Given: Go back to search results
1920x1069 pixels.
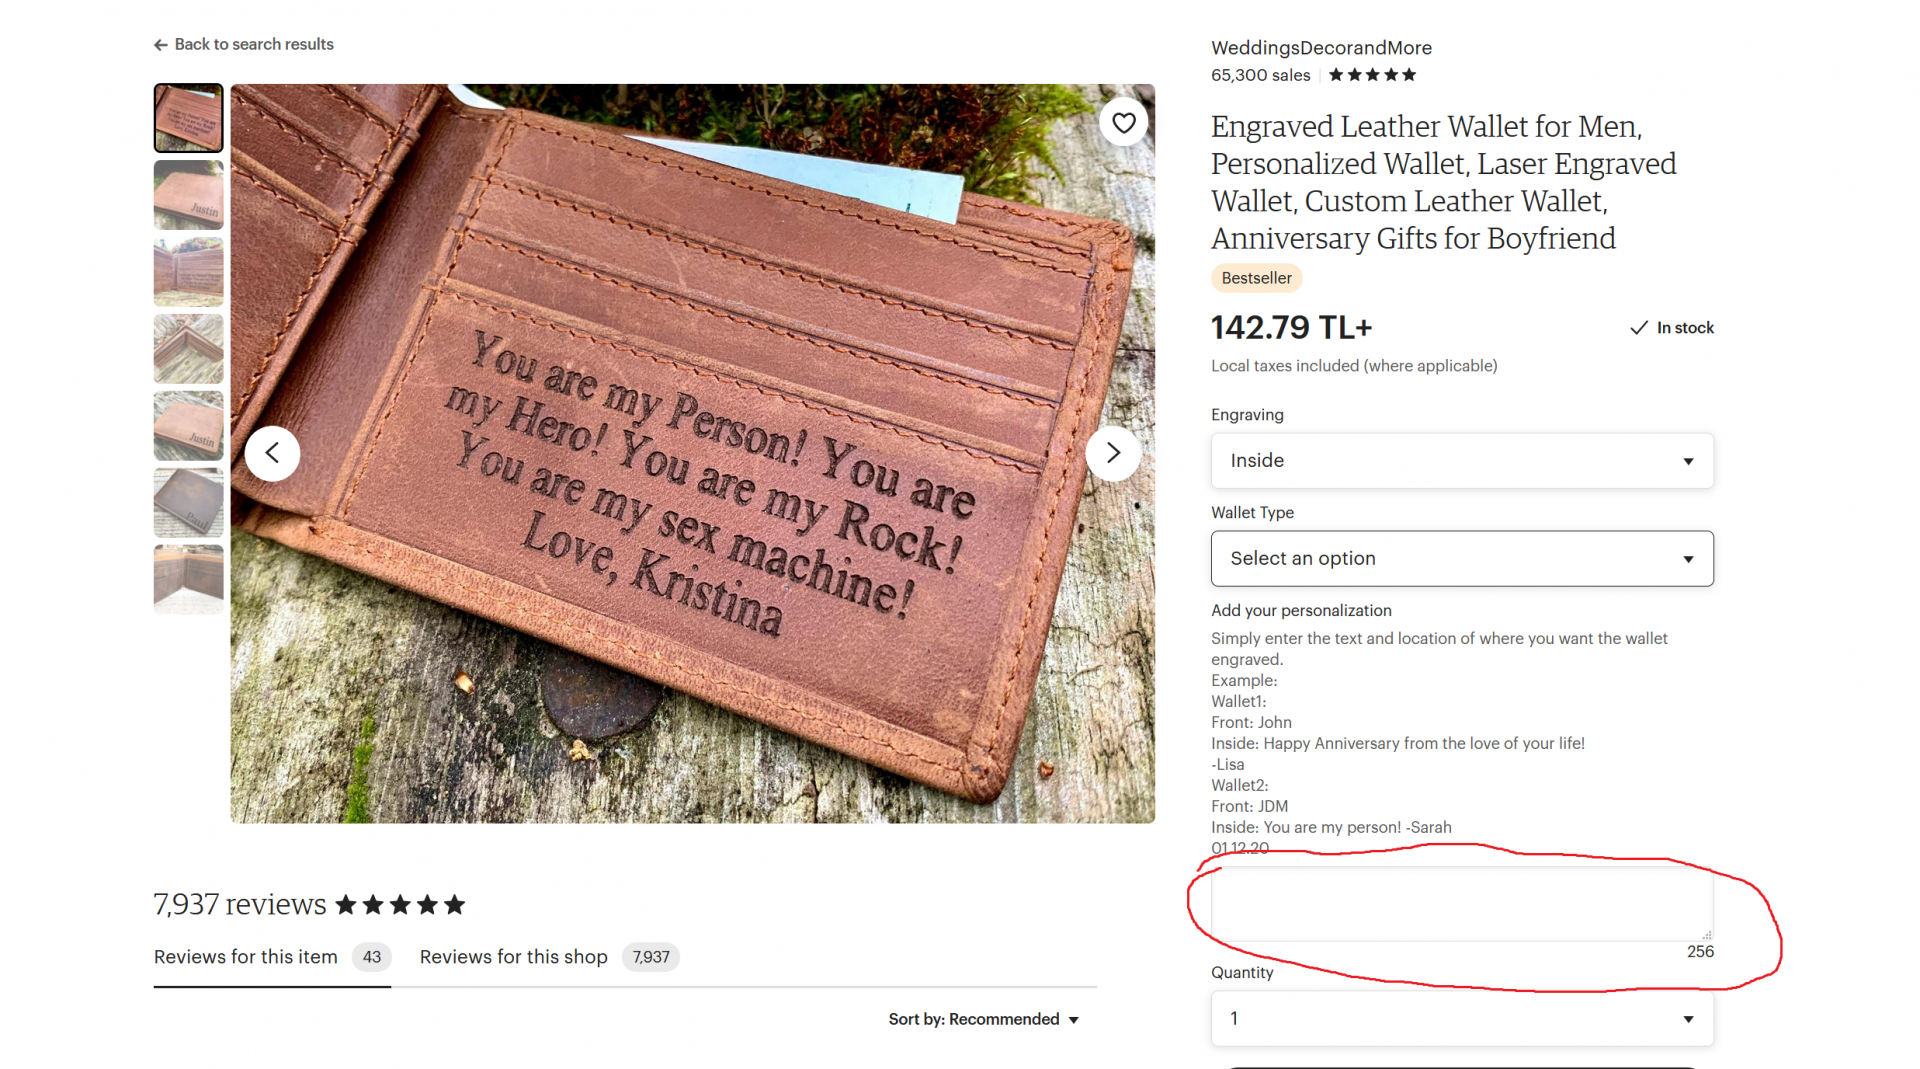Looking at the screenshot, I should (254, 45).
